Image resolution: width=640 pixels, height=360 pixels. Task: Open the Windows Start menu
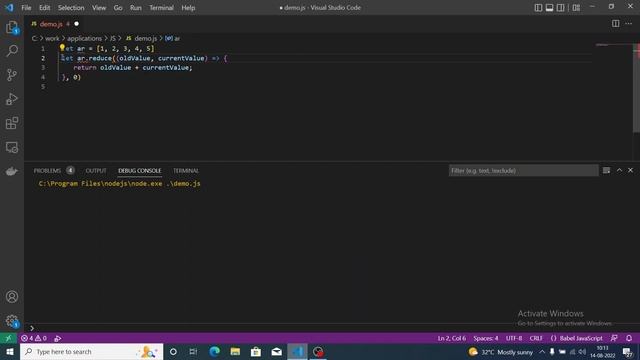pyautogui.click(x=10, y=352)
